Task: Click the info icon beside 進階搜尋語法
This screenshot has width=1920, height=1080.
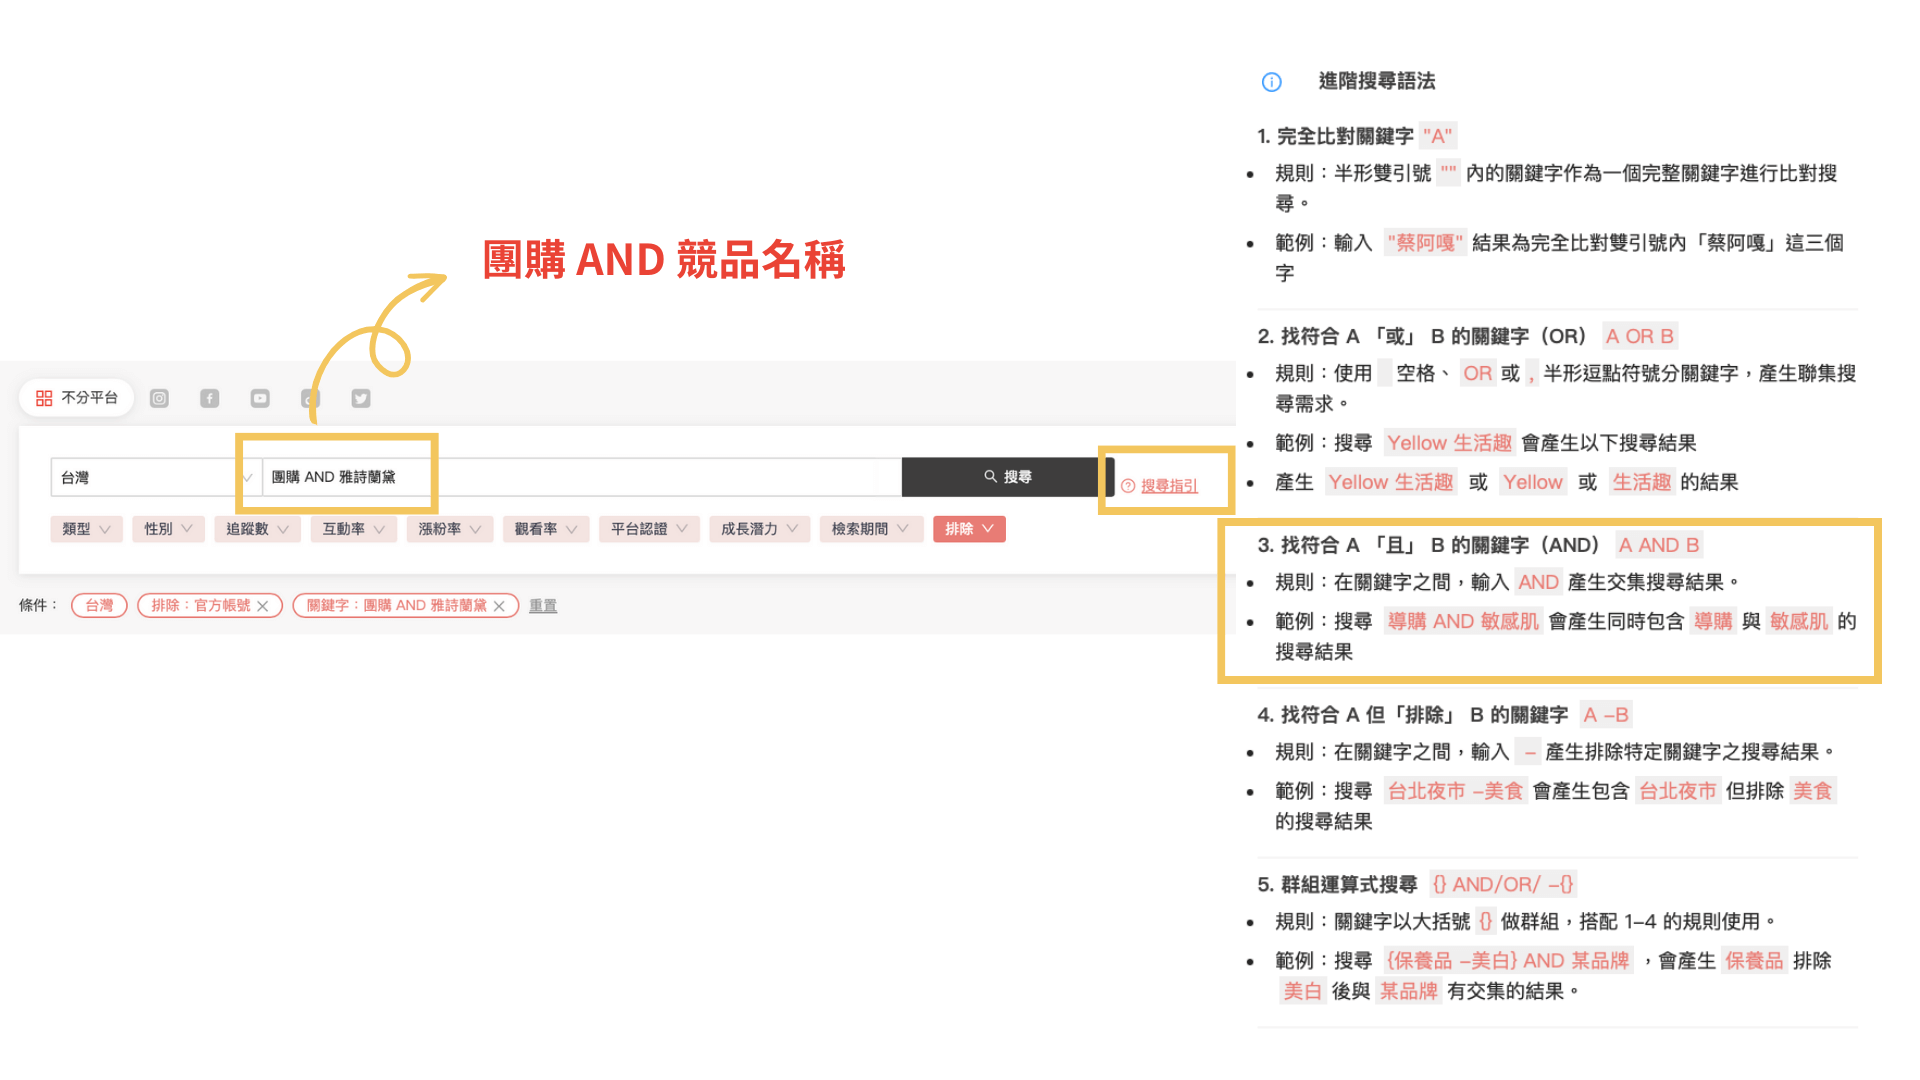Action: pos(1271,82)
